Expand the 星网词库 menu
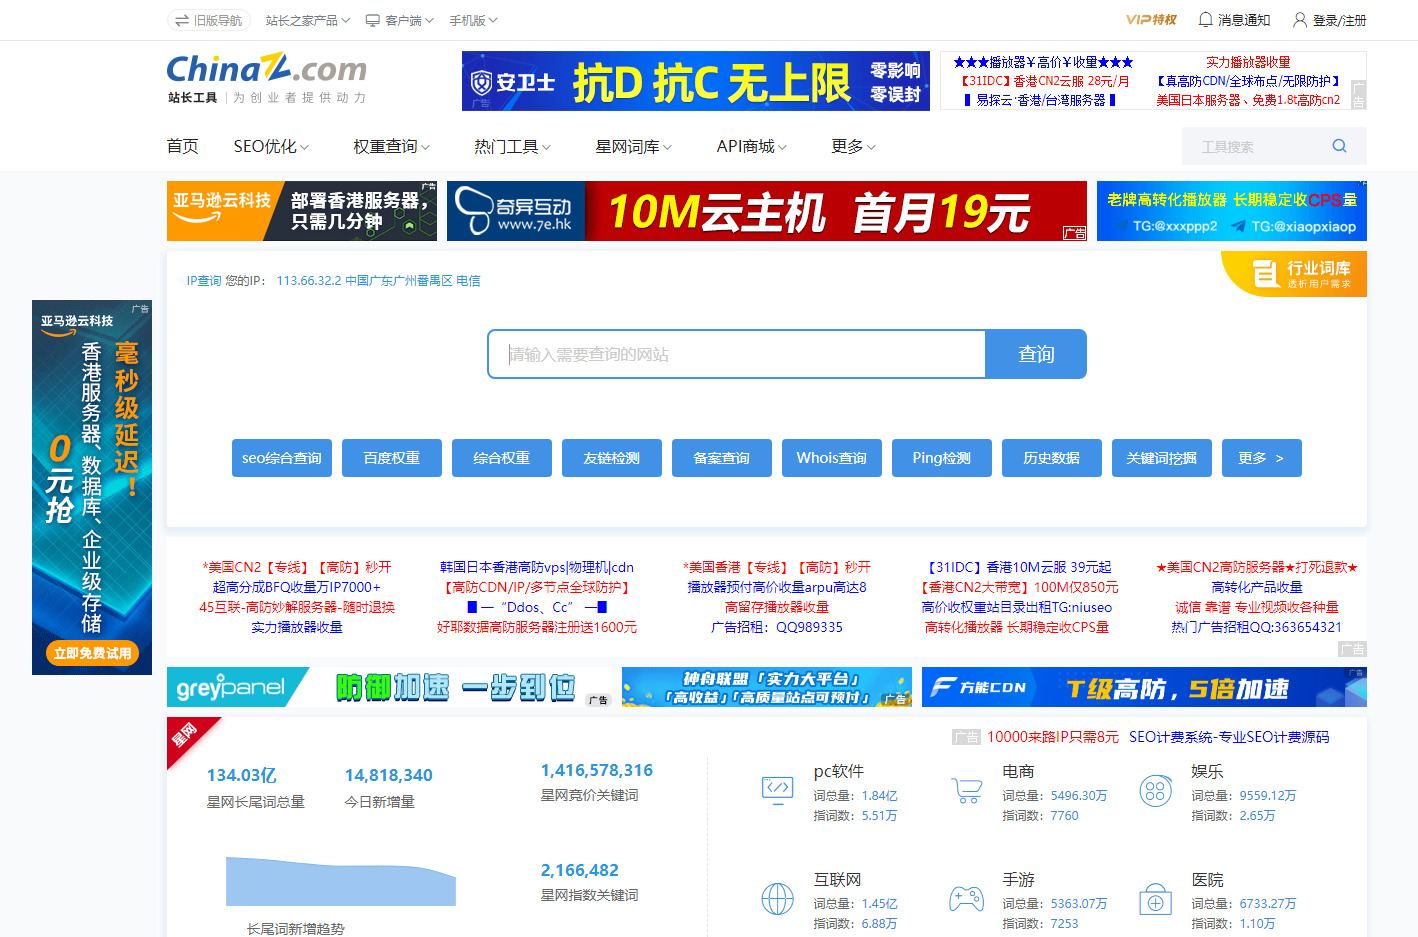 pyautogui.click(x=633, y=147)
